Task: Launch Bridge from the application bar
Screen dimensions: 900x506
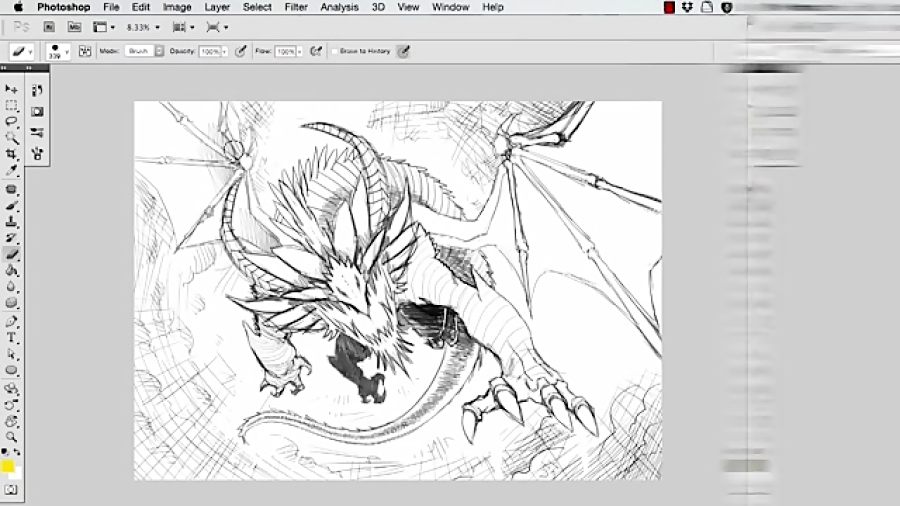Action: pos(49,27)
